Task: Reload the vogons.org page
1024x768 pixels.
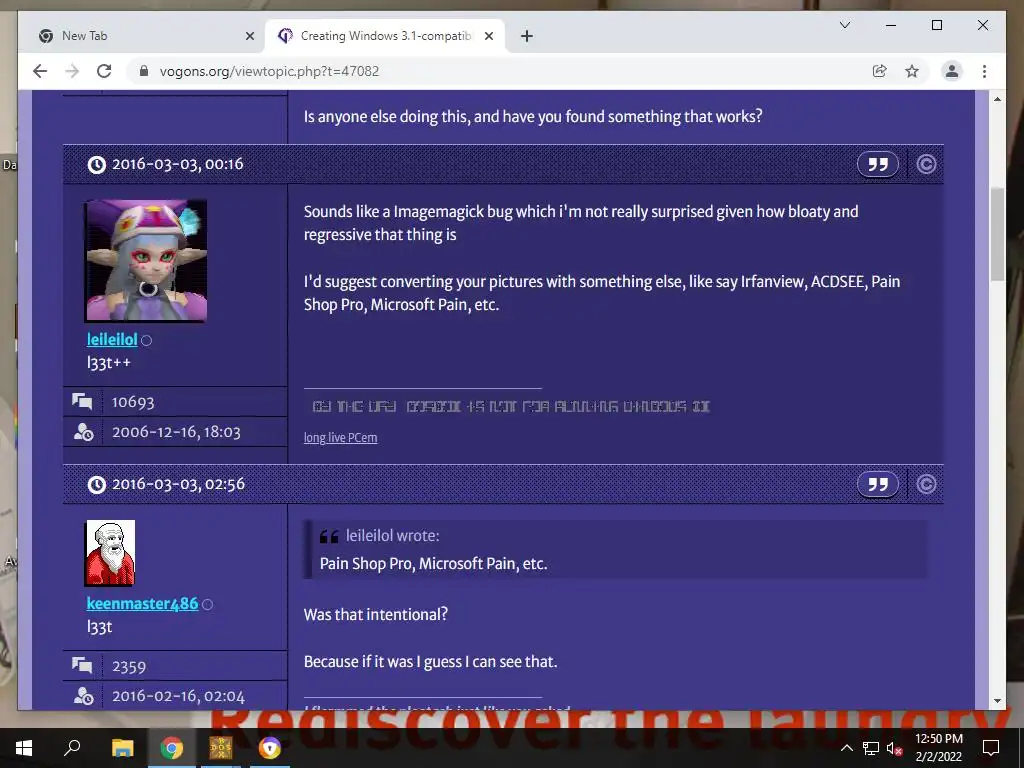Action: (x=104, y=71)
